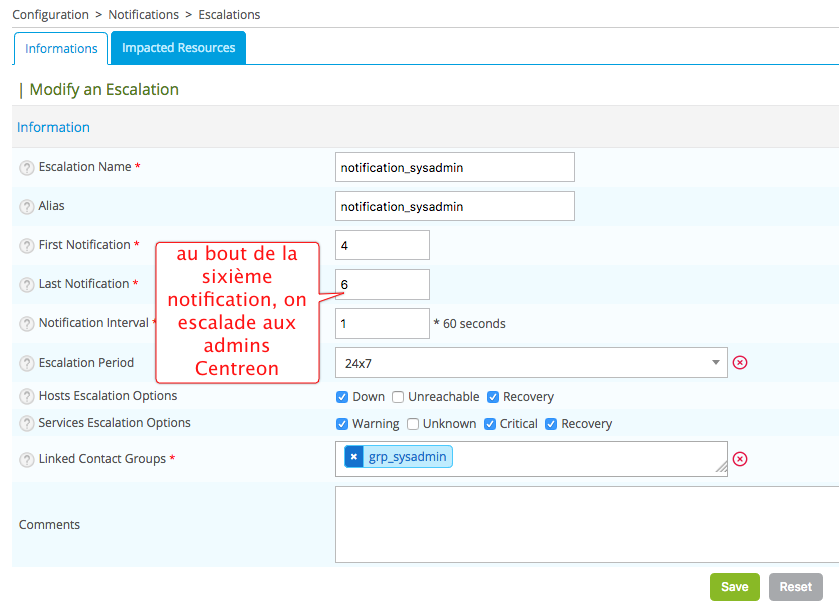839x609 pixels.
Task: Save the escalation settings
Action: pyautogui.click(x=734, y=587)
